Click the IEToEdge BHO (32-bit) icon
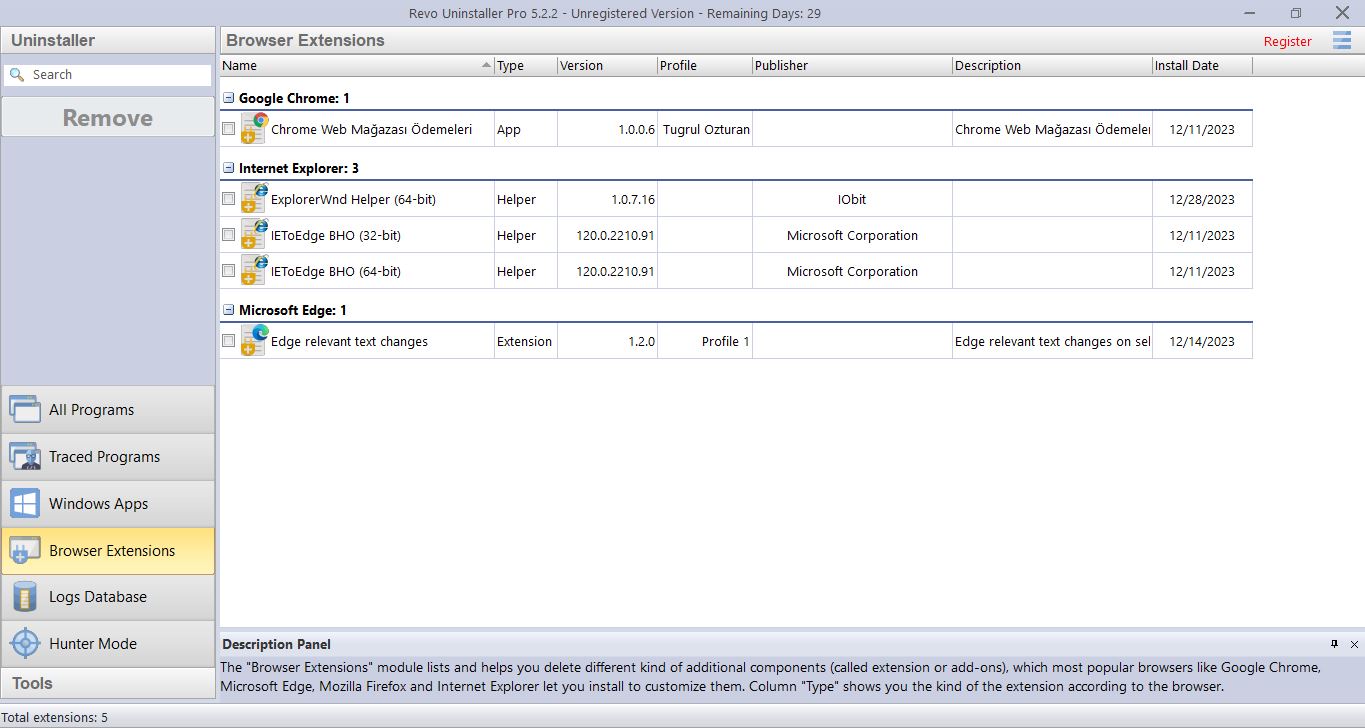This screenshot has height=728, width=1365. tap(254, 234)
